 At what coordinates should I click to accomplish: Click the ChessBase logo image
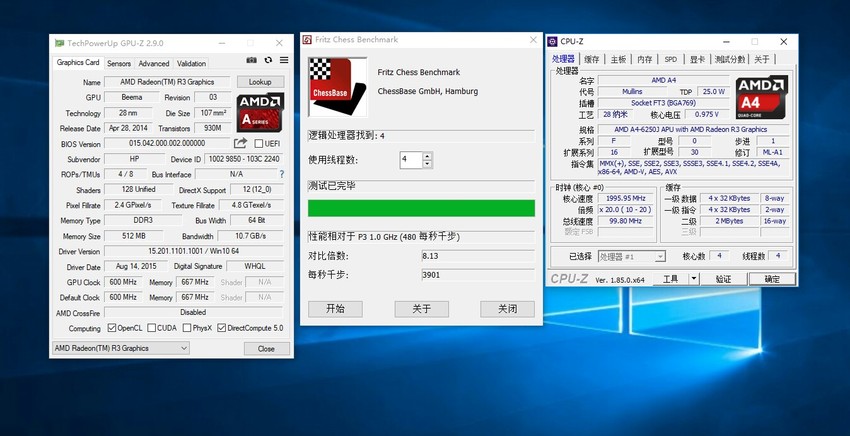click(337, 87)
